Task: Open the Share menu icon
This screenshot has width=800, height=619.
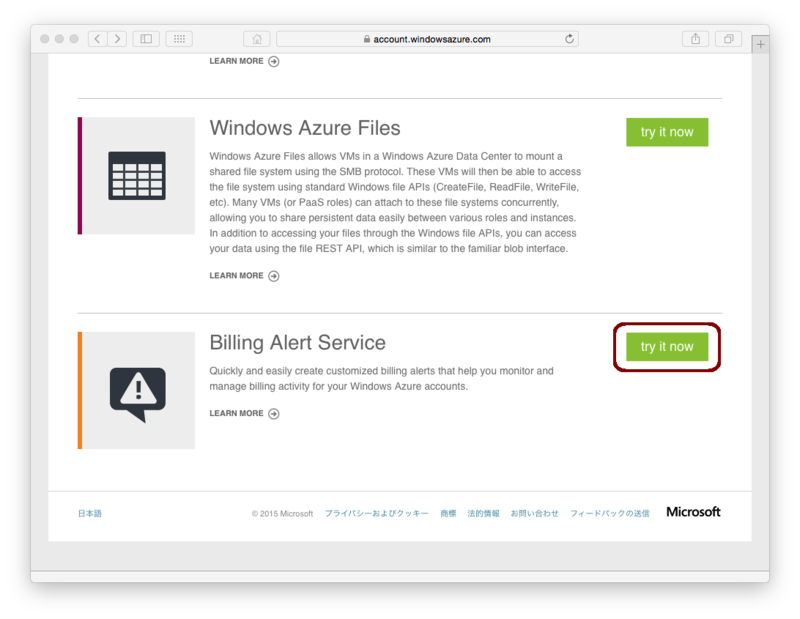Action: click(695, 39)
